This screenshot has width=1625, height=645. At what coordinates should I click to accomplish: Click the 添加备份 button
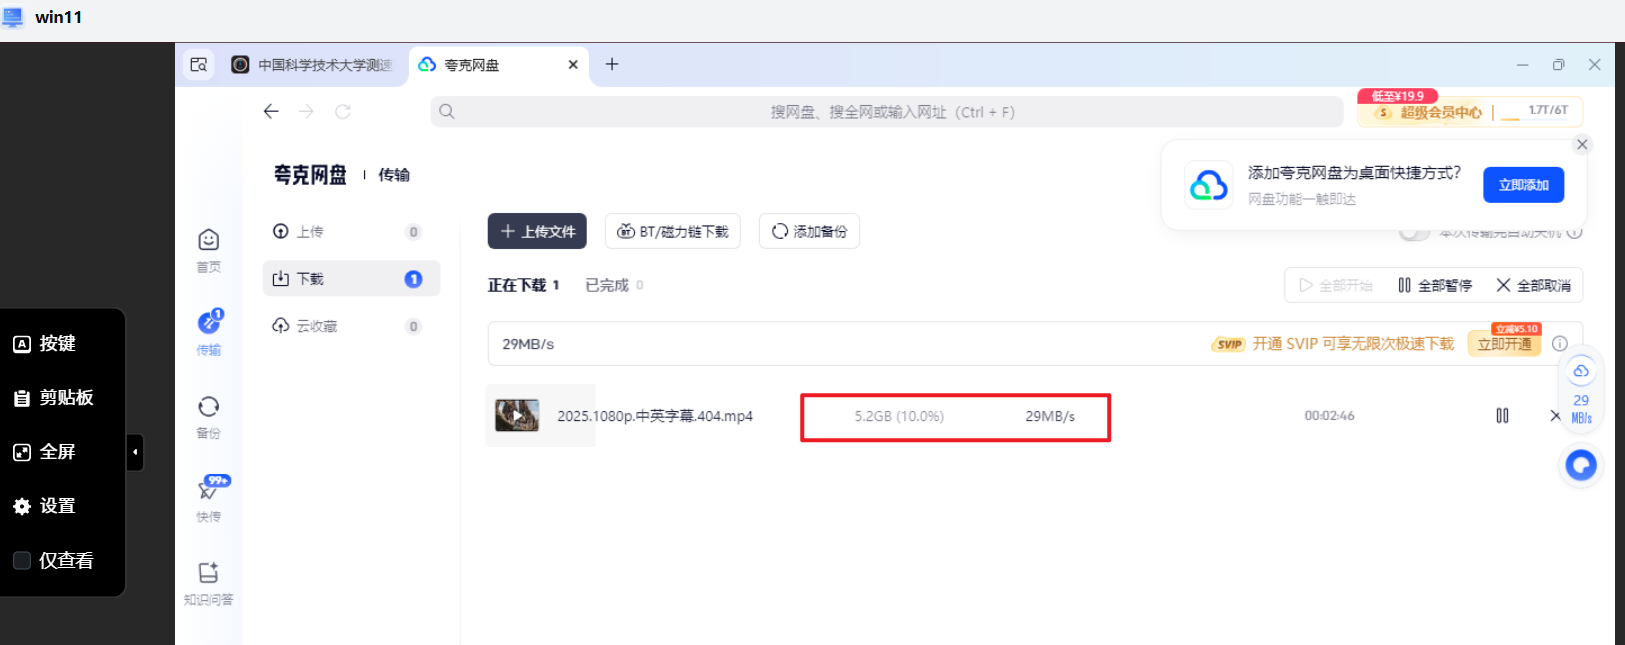pos(809,231)
